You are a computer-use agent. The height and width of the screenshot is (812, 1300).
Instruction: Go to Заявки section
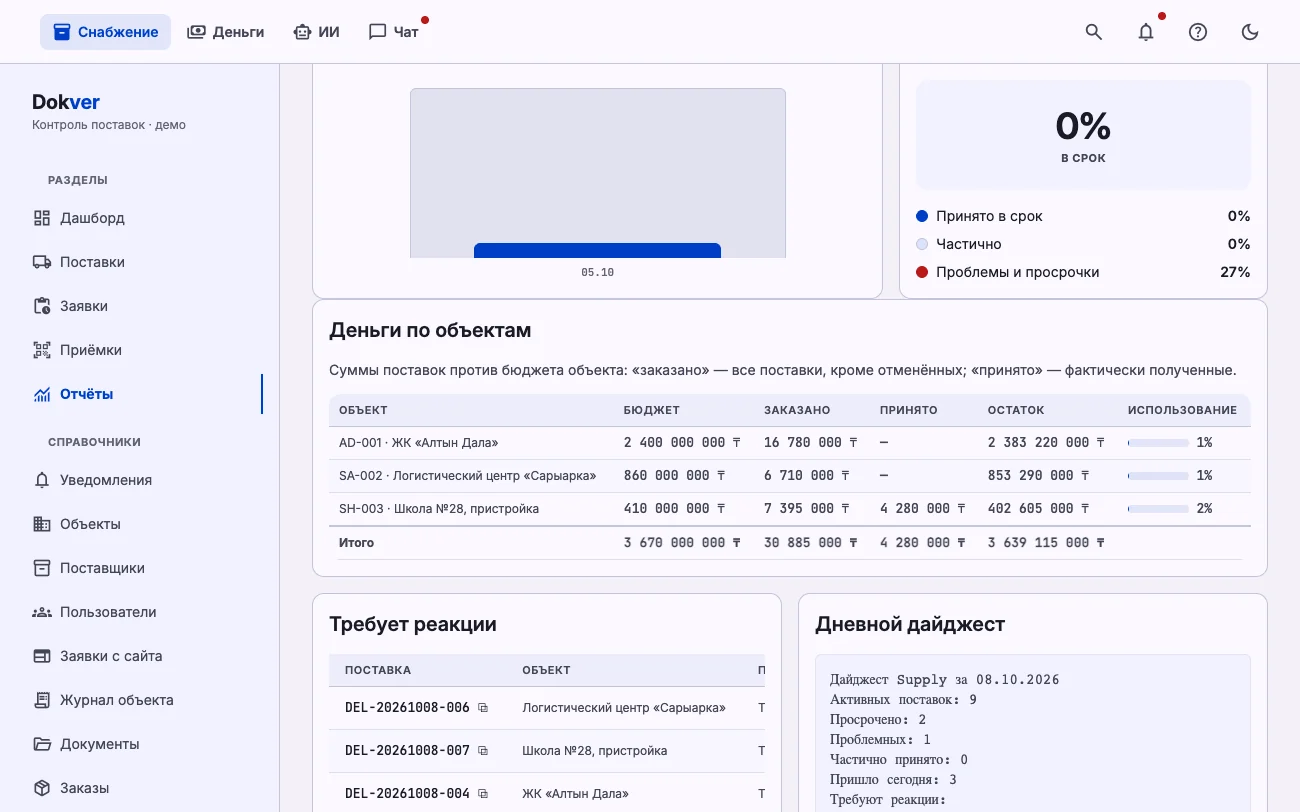point(140,306)
